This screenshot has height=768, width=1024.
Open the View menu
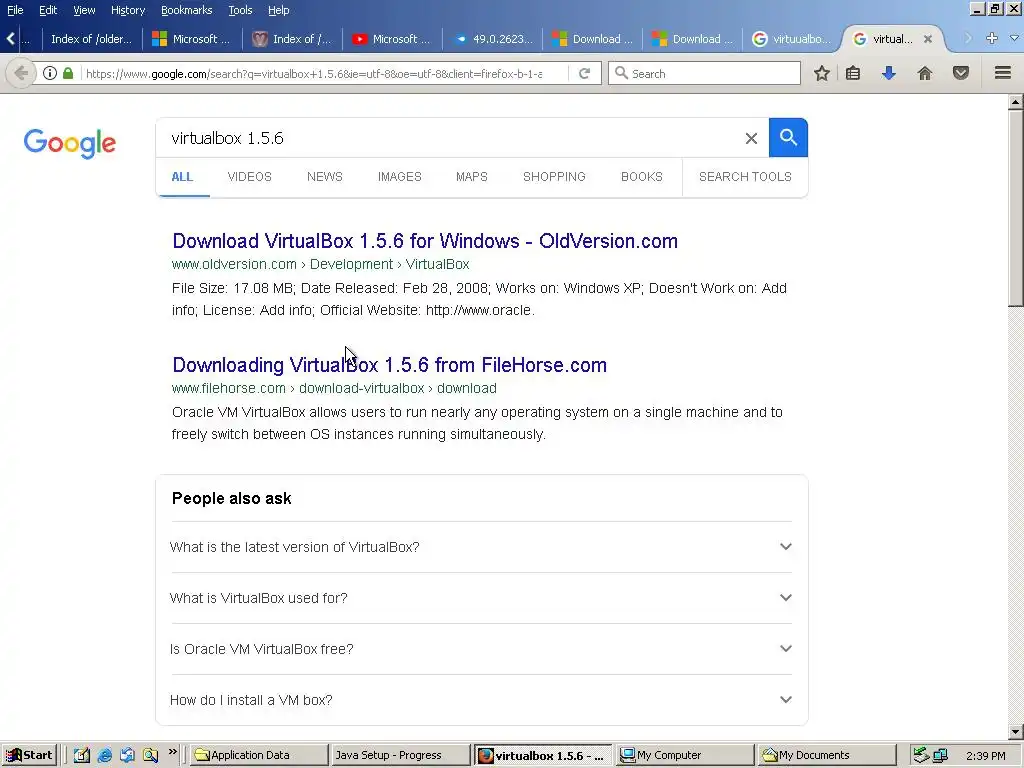point(84,10)
